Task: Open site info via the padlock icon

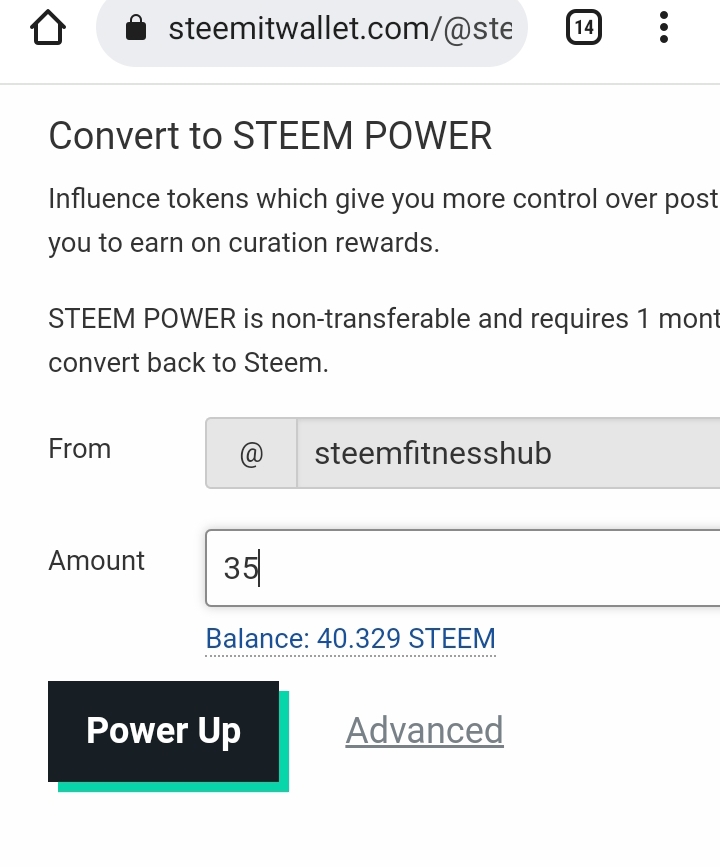Action: (x=136, y=28)
